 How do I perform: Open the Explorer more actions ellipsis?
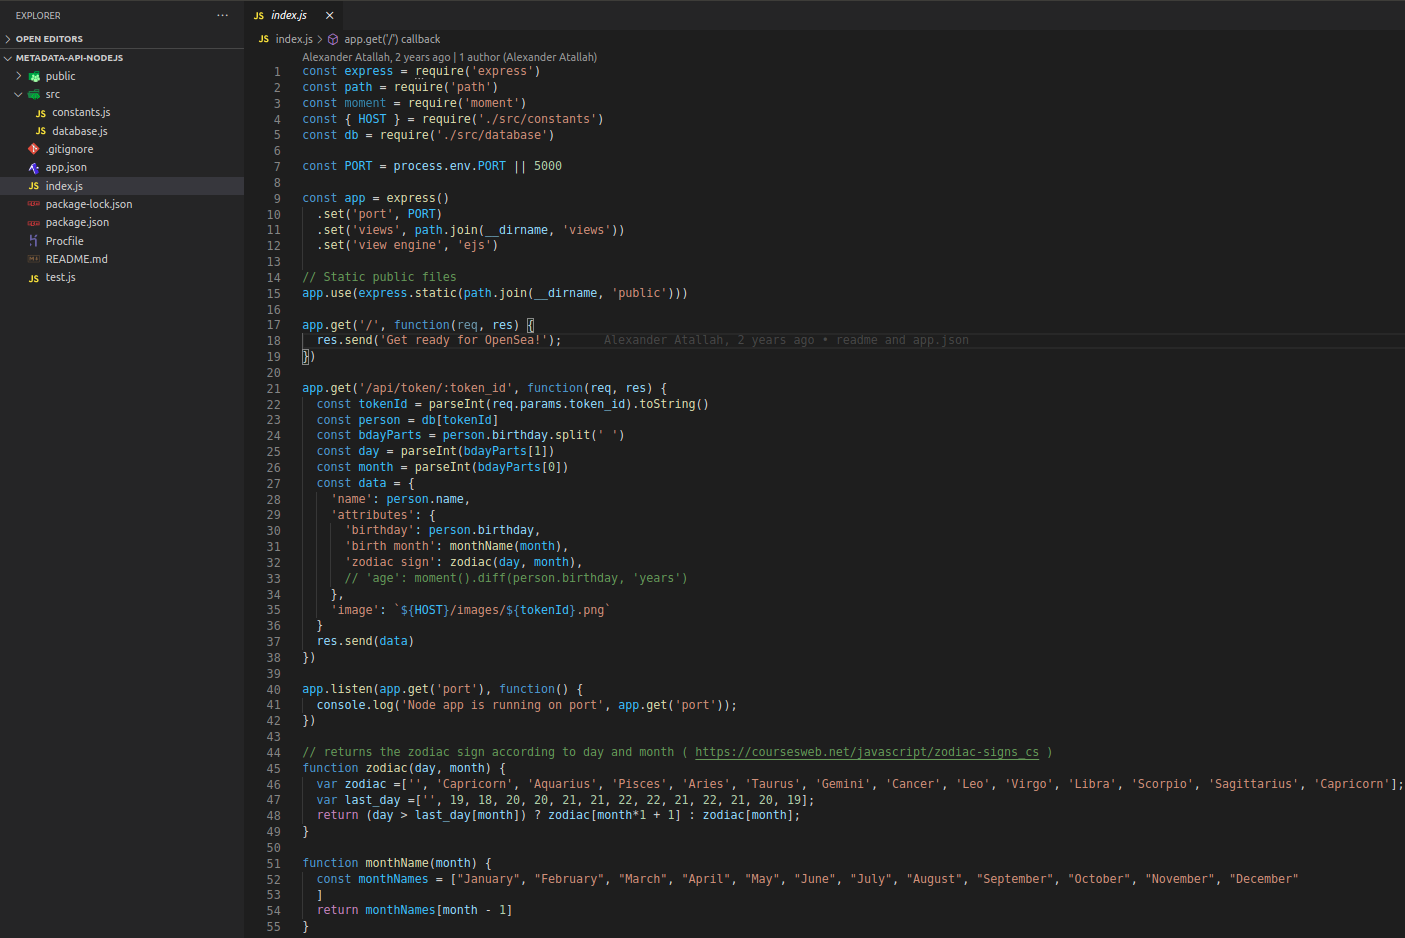pyautogui.click(x=222, y=15)
